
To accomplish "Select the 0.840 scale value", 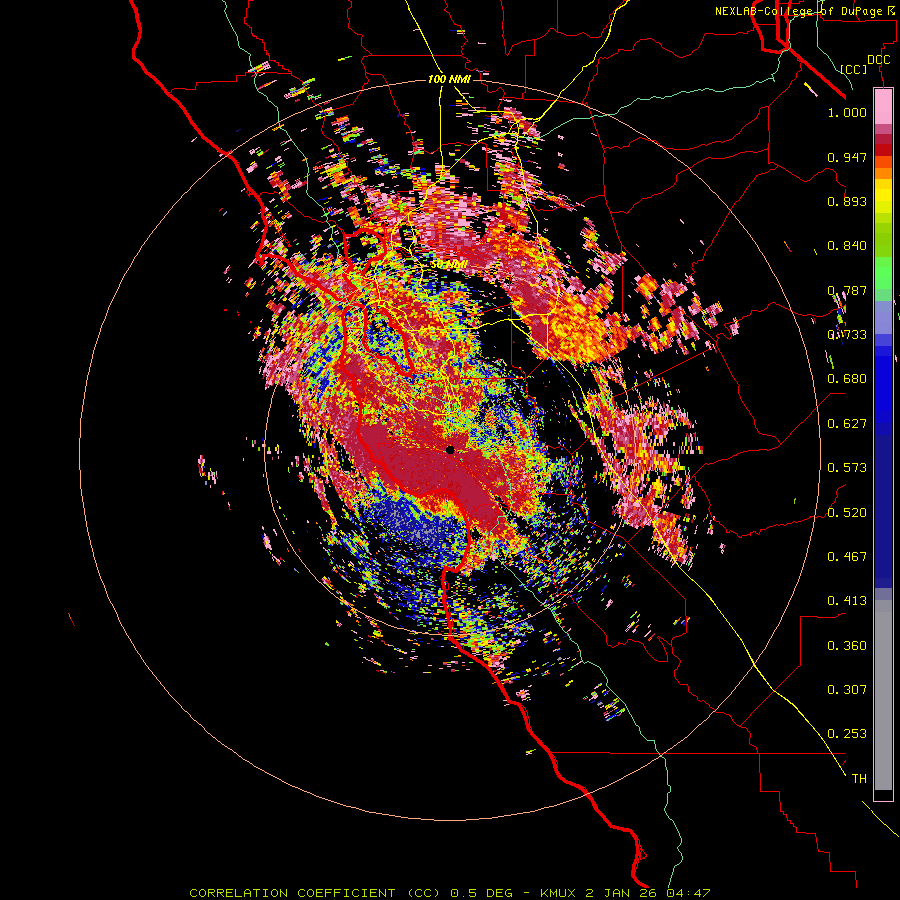I will [847, 246].
